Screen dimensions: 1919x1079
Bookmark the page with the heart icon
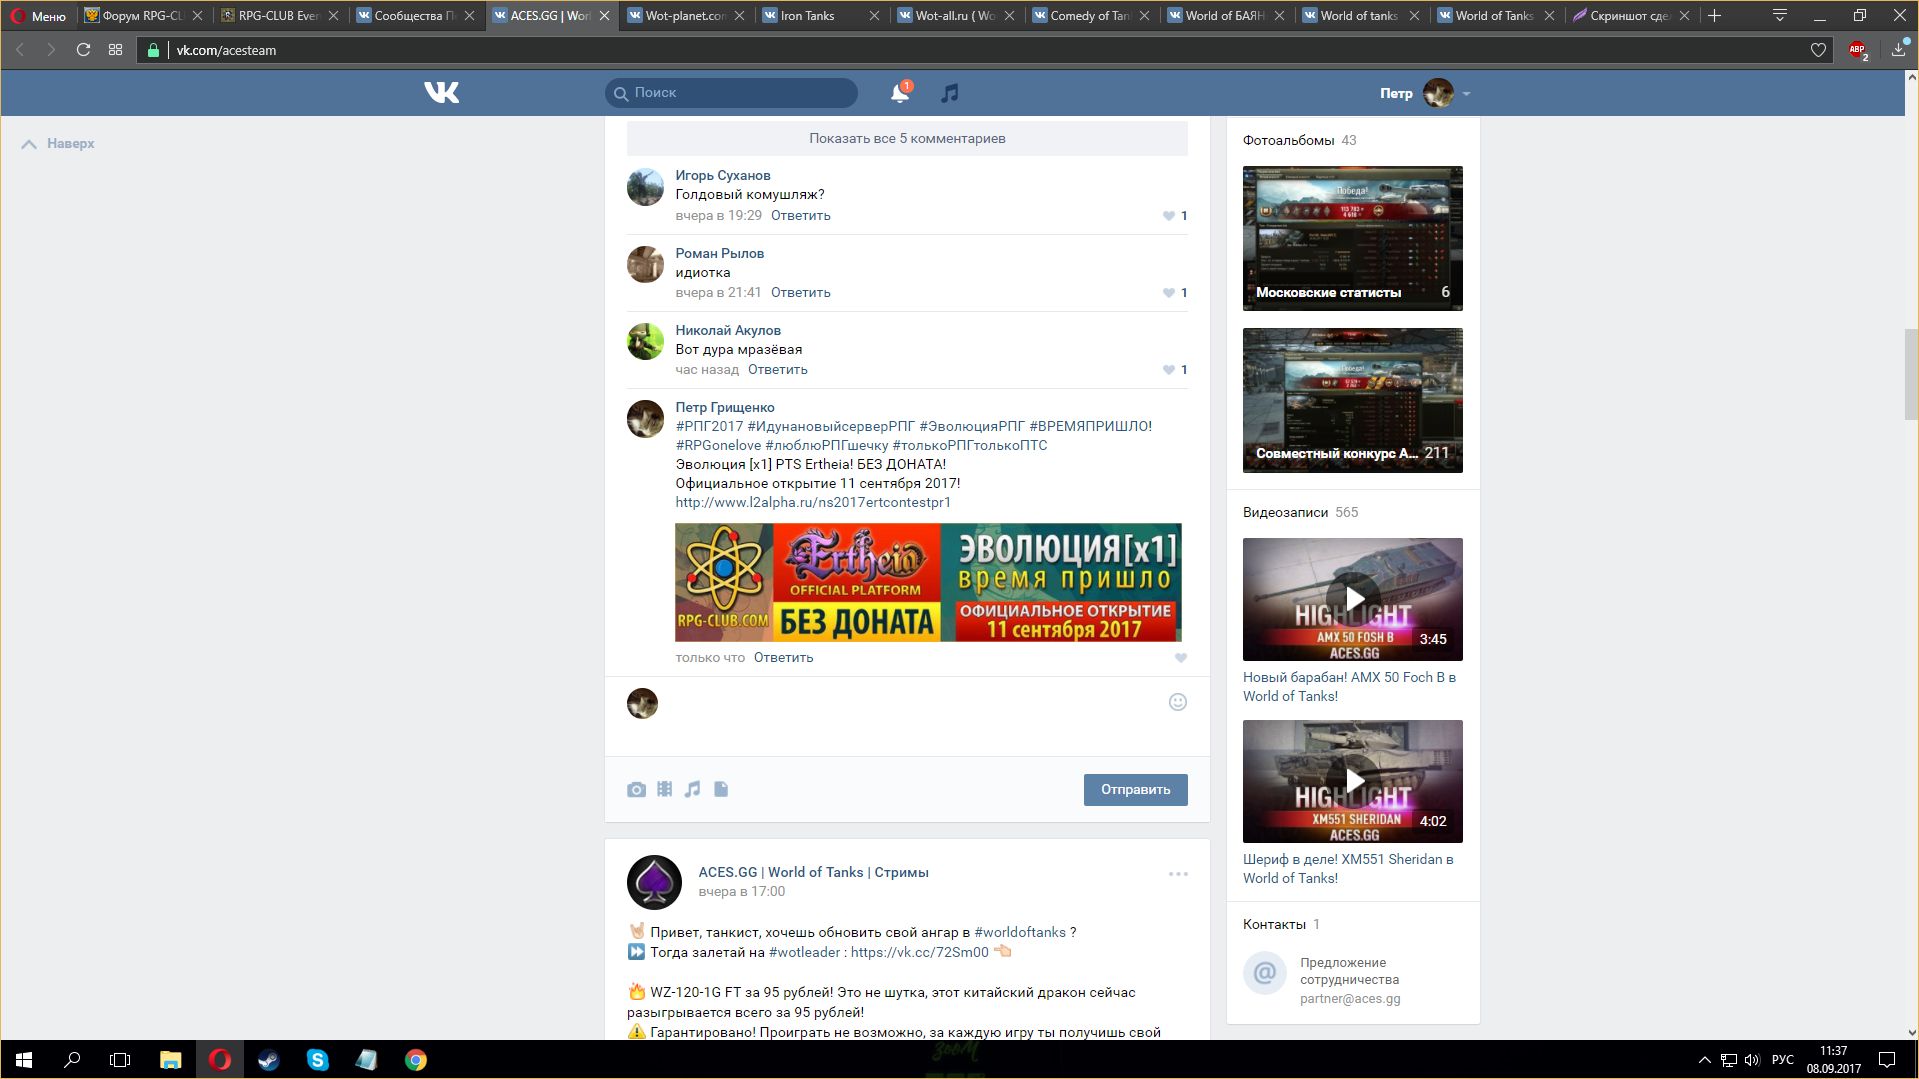tap(1818, 50)
